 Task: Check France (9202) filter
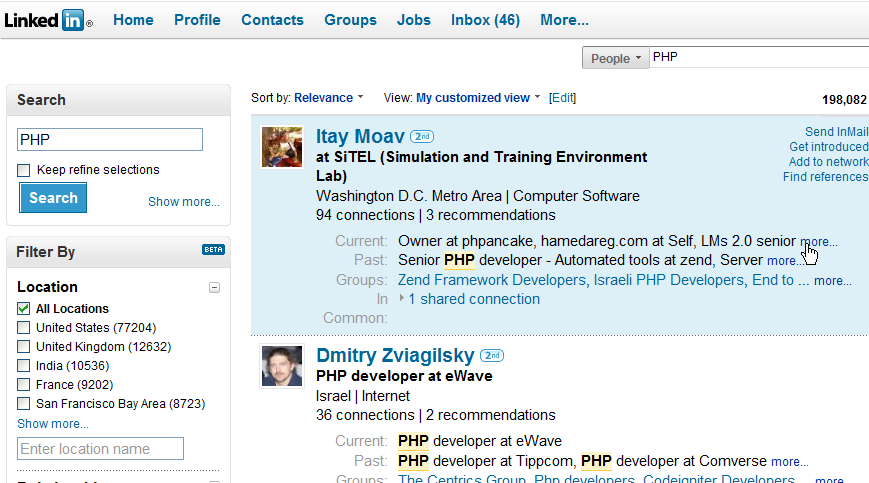(x=23, y=384)
